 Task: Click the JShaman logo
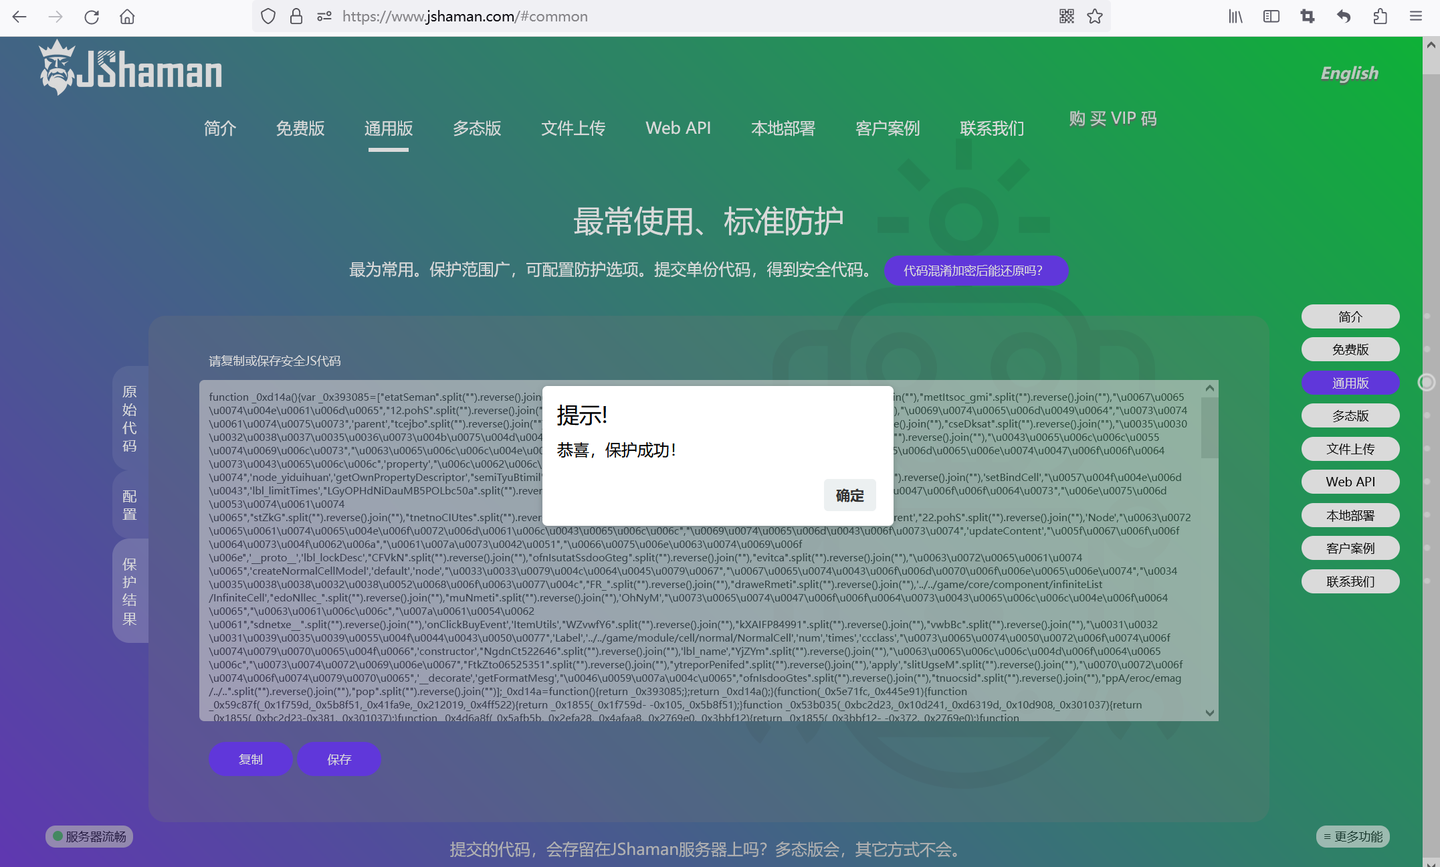[x=131, y=68]
